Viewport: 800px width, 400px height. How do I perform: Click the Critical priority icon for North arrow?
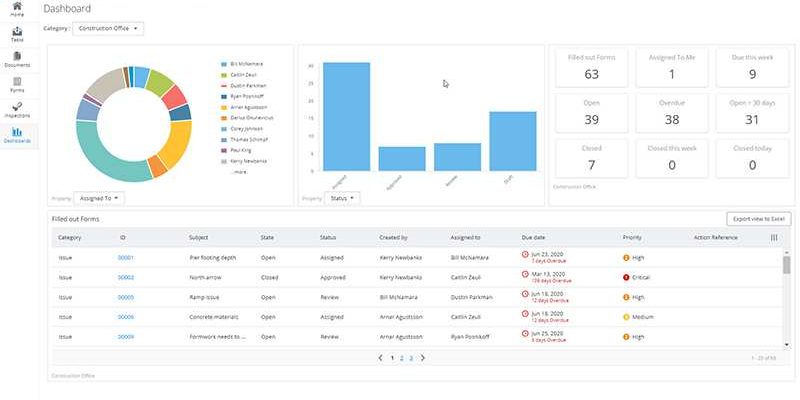[626, 277]
